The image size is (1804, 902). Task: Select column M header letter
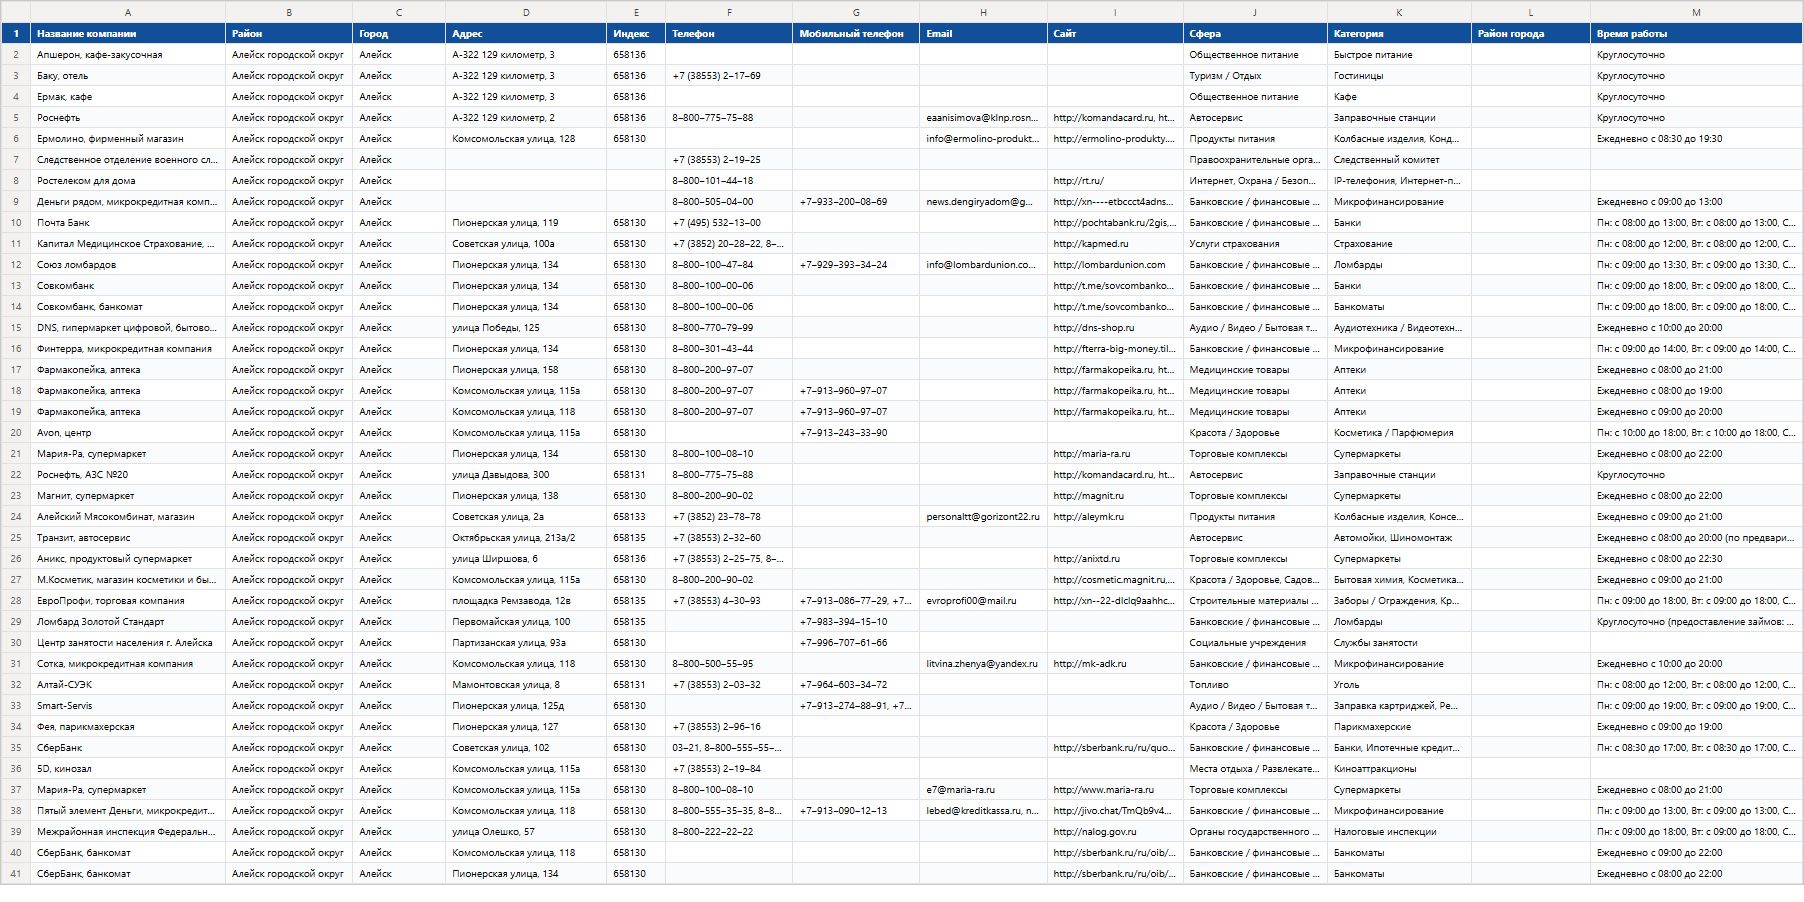[1696, 12]
